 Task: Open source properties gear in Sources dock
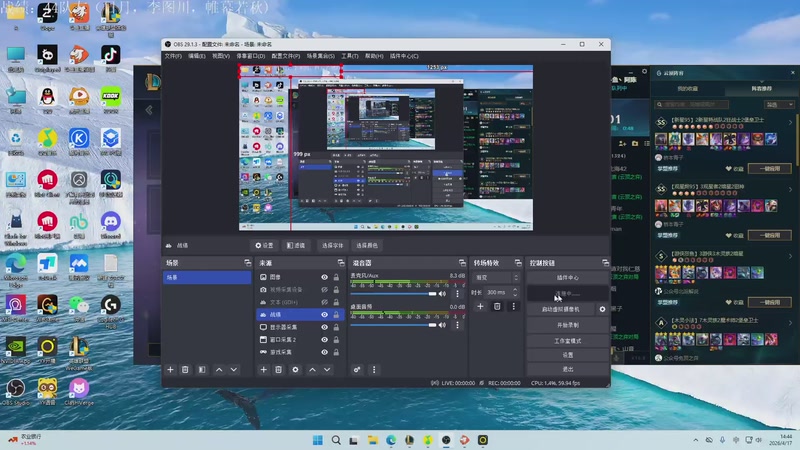pyautogui.click(x=295, y=369)
